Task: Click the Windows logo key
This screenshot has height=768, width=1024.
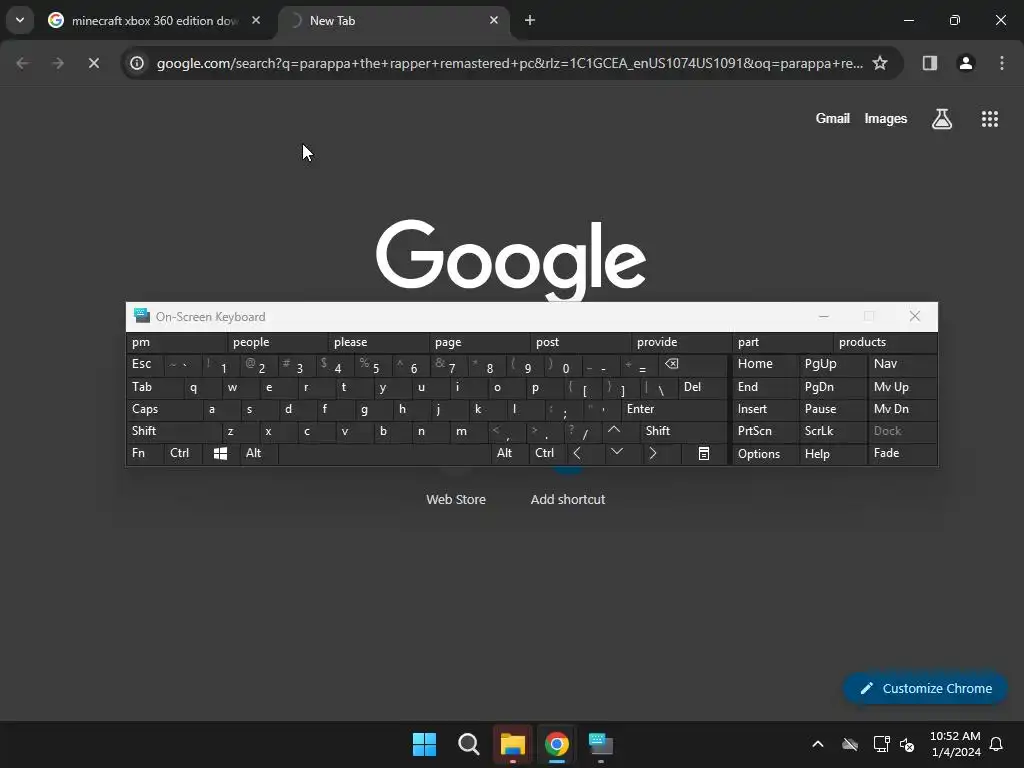Action: coord(220,453)
